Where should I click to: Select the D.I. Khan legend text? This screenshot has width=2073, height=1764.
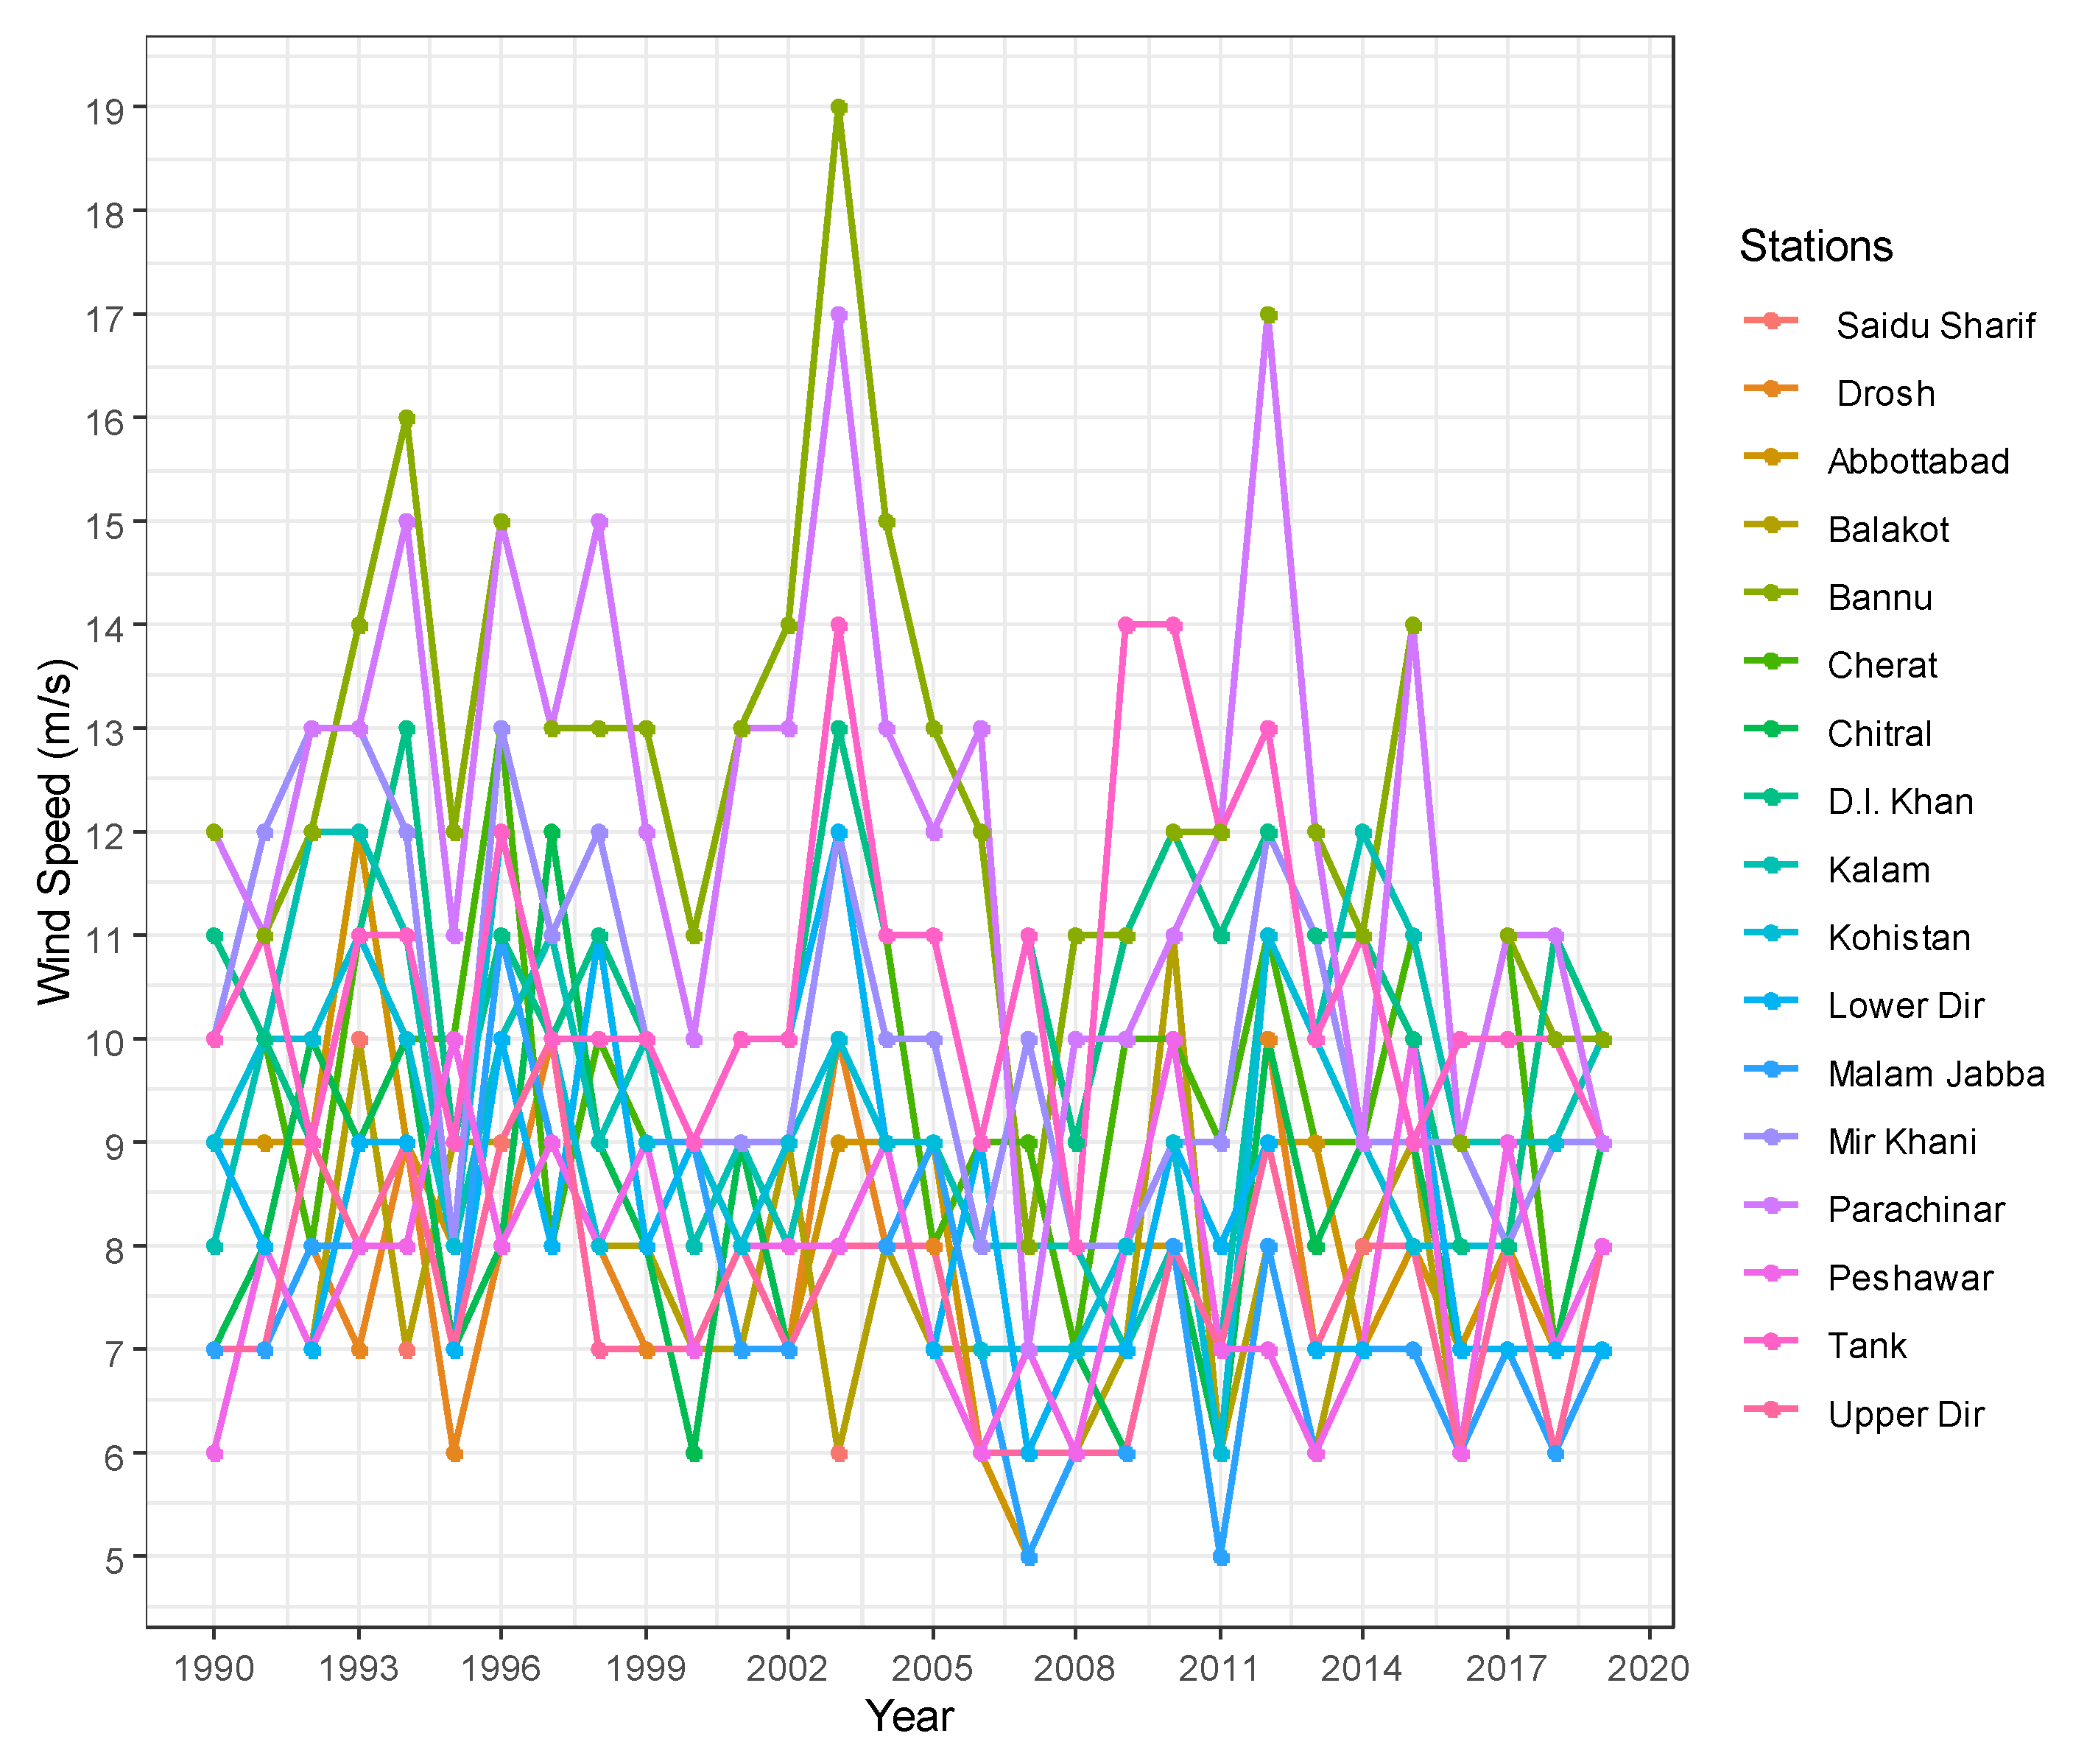[1900, 801]
